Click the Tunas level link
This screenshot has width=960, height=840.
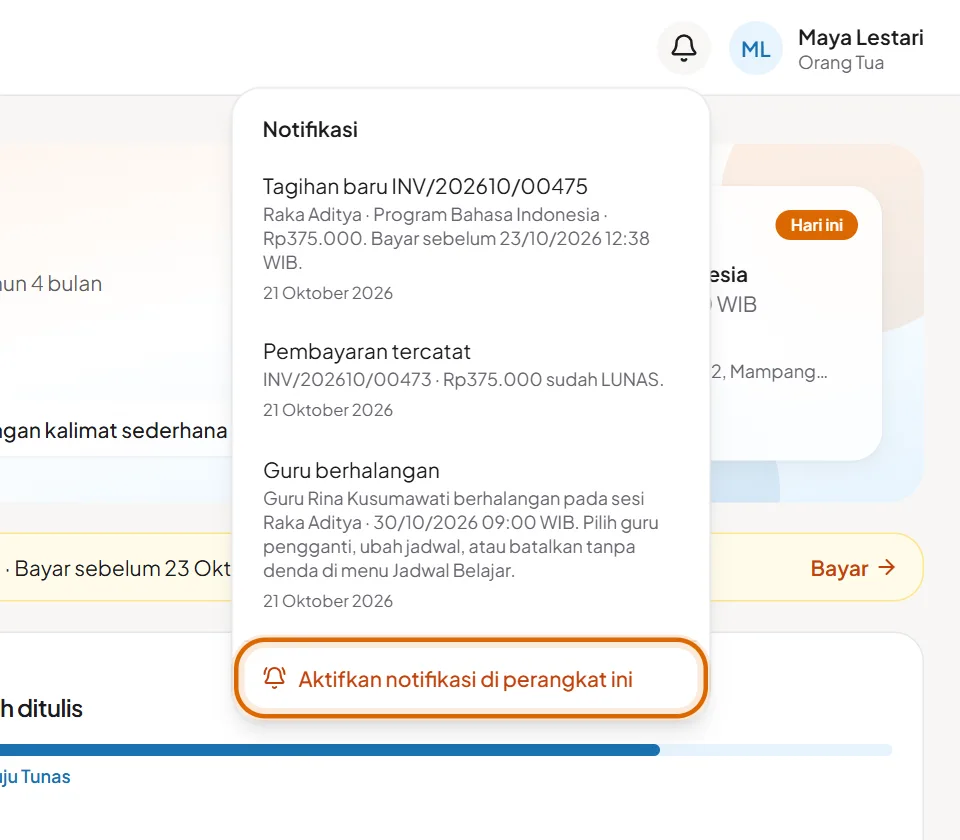tap(36, 776)
